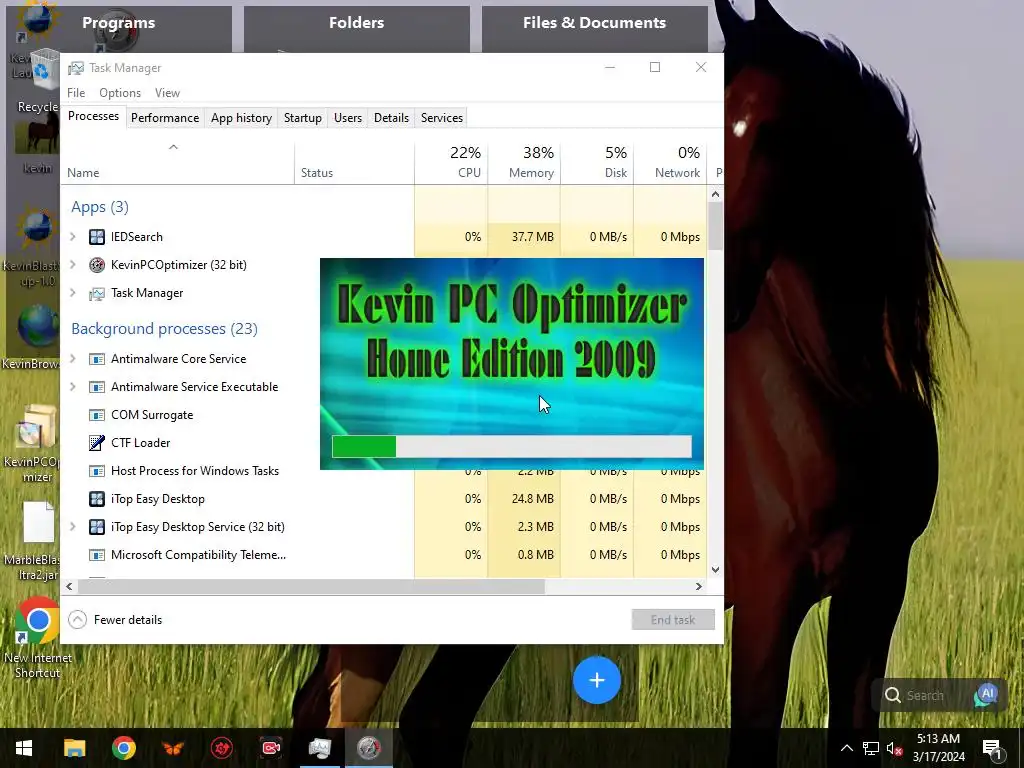Viewport: 1024px width, 768px height.
Task: Open network status tray icon
Action: point(871,748)
